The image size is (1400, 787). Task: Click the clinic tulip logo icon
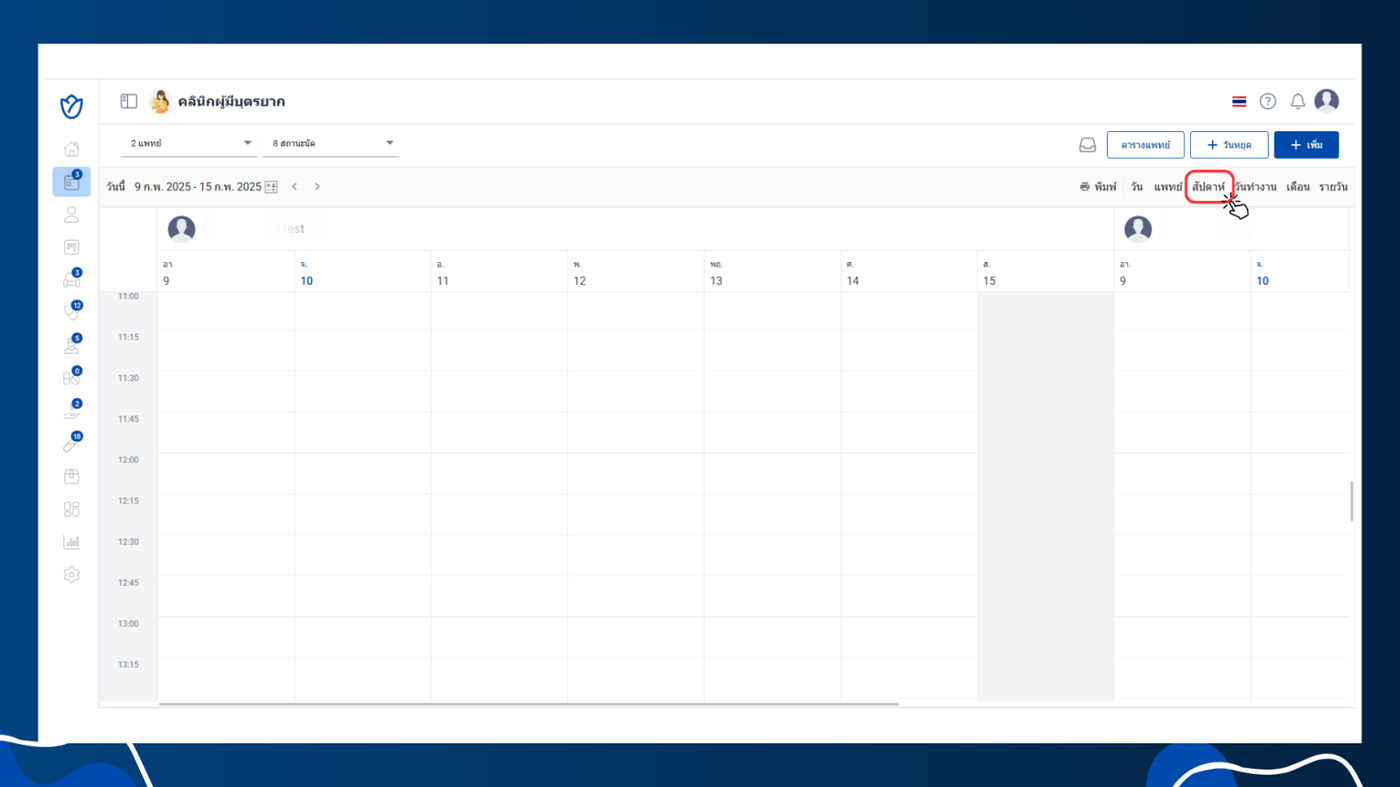(x=71, y=106)
